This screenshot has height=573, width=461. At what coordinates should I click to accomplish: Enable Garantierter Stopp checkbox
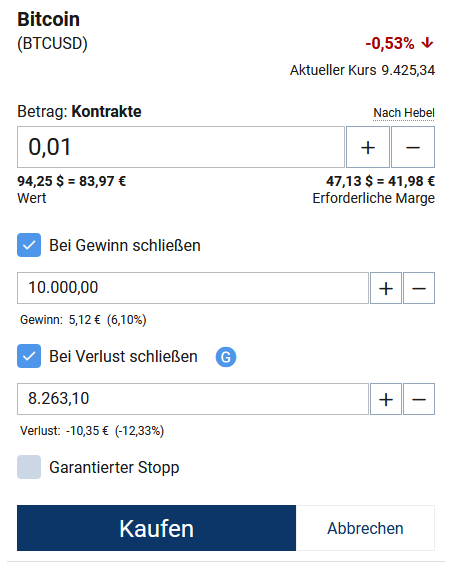[29, 467]
